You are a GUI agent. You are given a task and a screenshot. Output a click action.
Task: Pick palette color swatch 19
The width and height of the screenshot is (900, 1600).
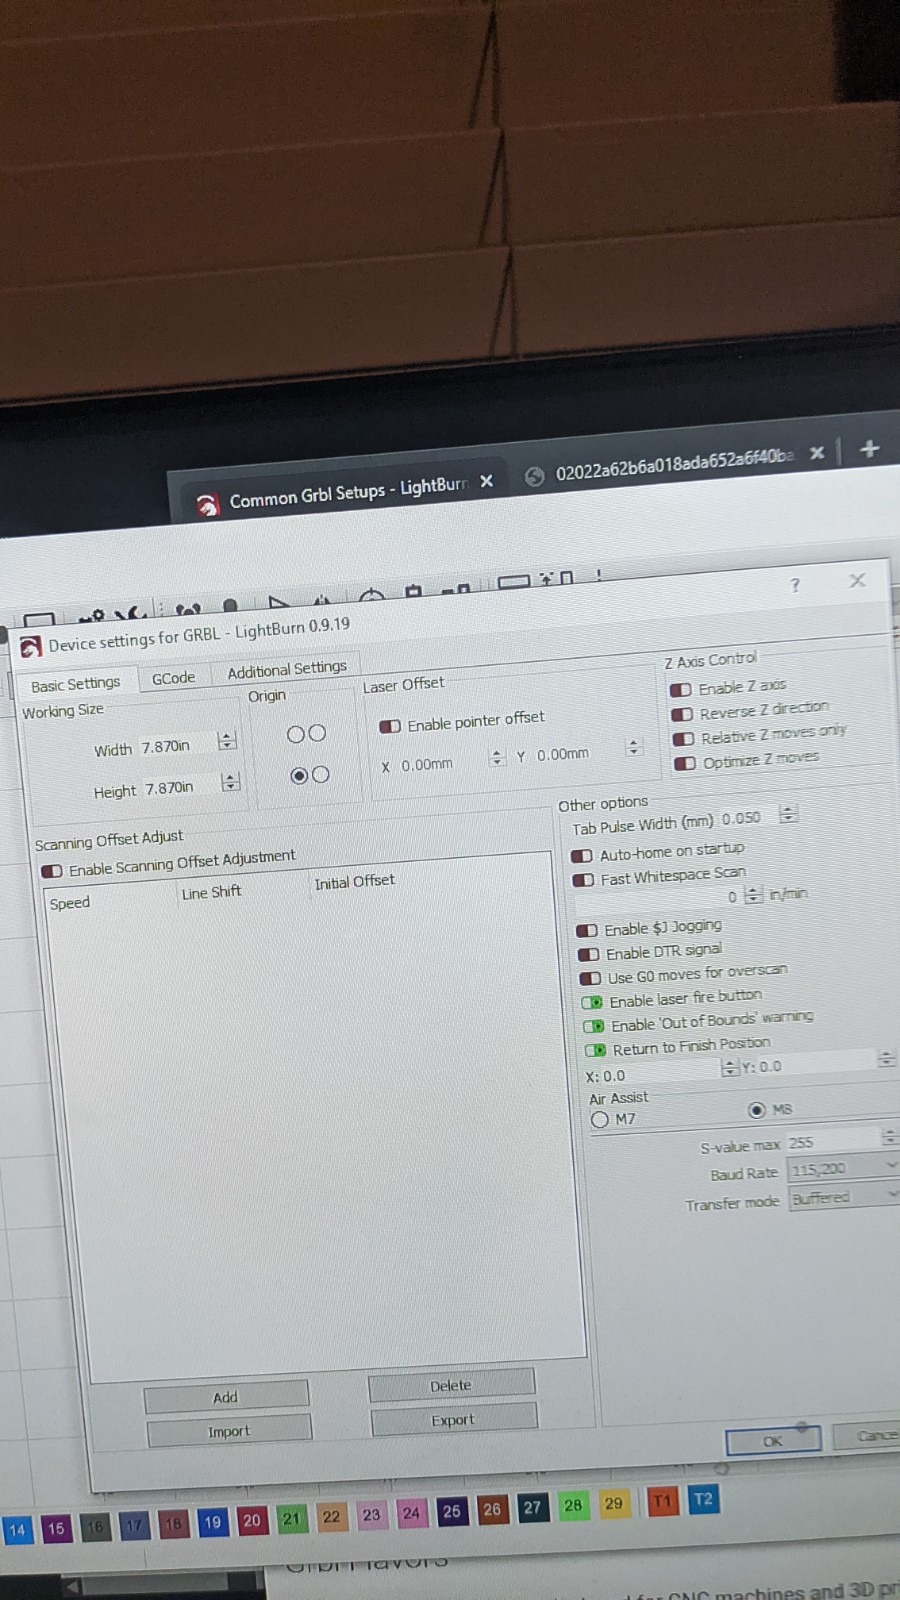click(x=212, y=1523)
